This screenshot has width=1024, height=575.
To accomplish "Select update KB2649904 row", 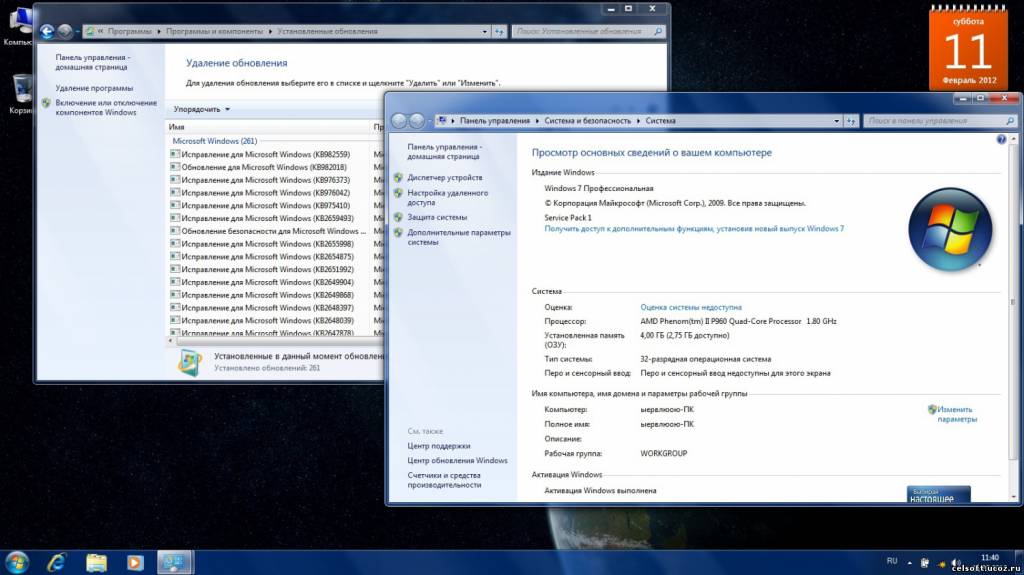I will tap(267, 282).
